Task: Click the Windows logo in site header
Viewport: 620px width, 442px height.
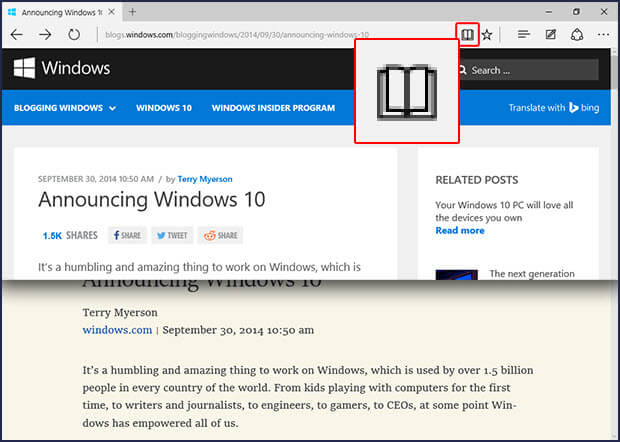Action: click(62, 68)
